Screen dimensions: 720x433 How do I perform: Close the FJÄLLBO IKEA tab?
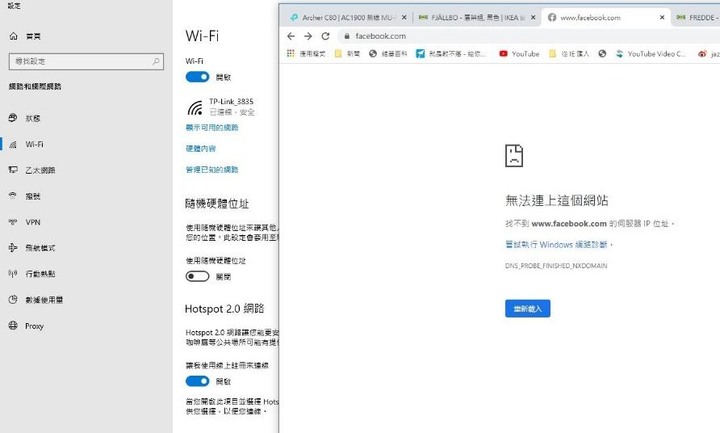point(533,17)
